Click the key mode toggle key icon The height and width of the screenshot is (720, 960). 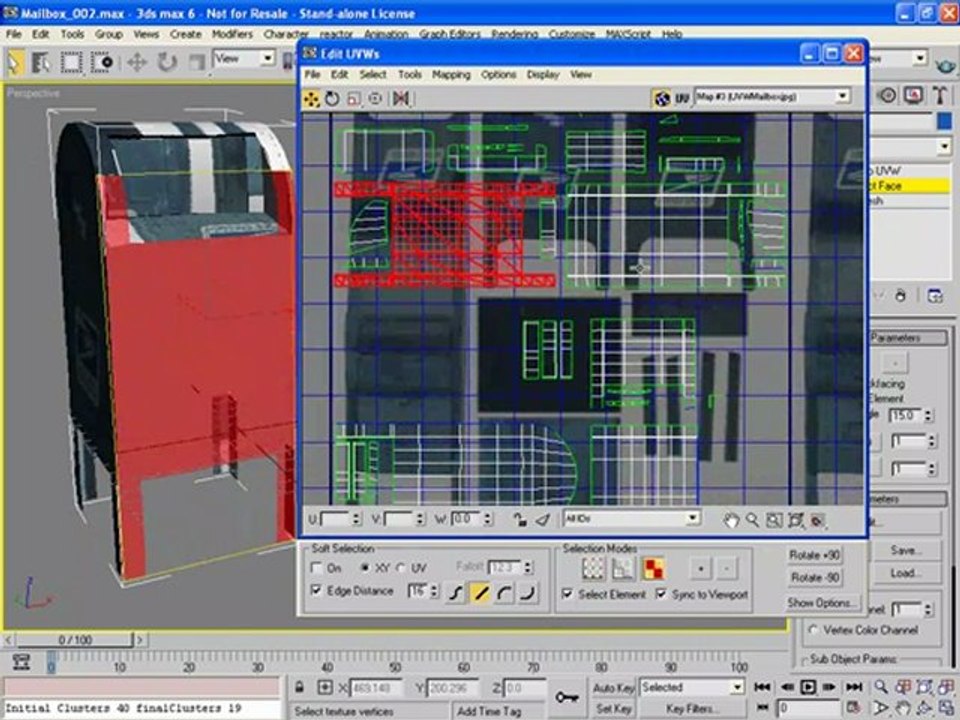click(566, 697)
